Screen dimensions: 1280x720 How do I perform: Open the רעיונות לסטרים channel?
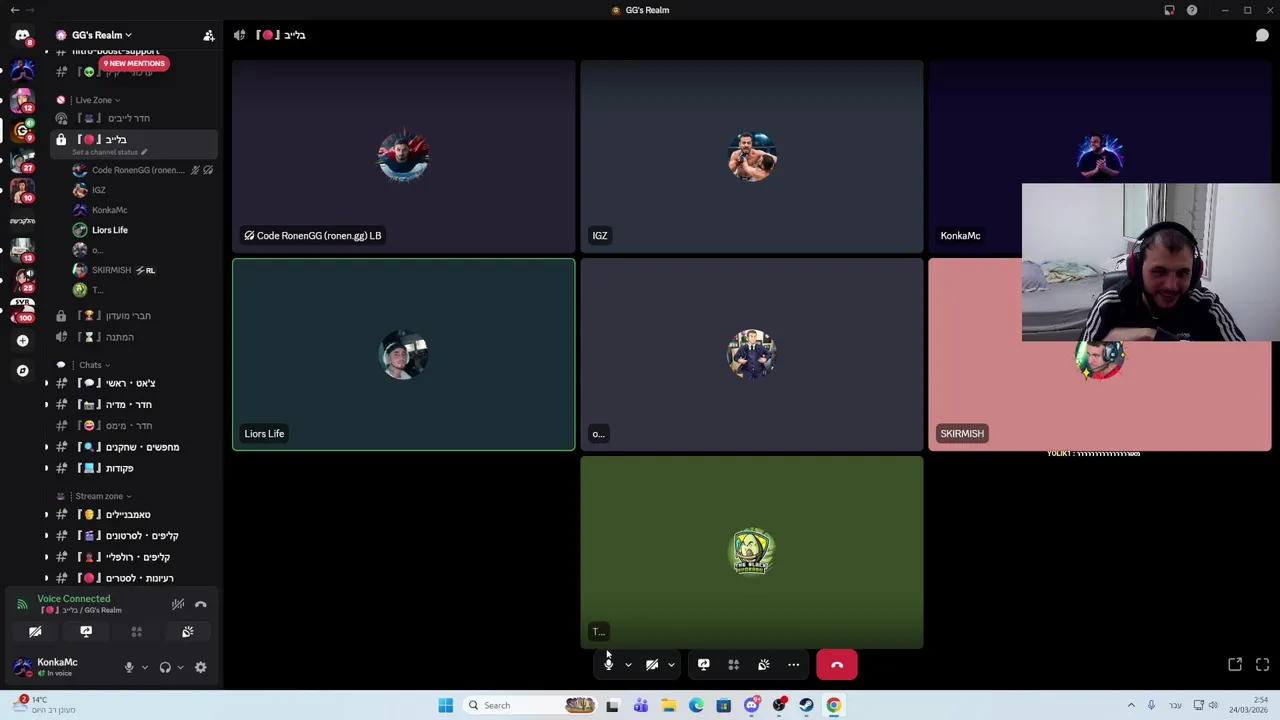pyautogui.click(x=134, y=578)
